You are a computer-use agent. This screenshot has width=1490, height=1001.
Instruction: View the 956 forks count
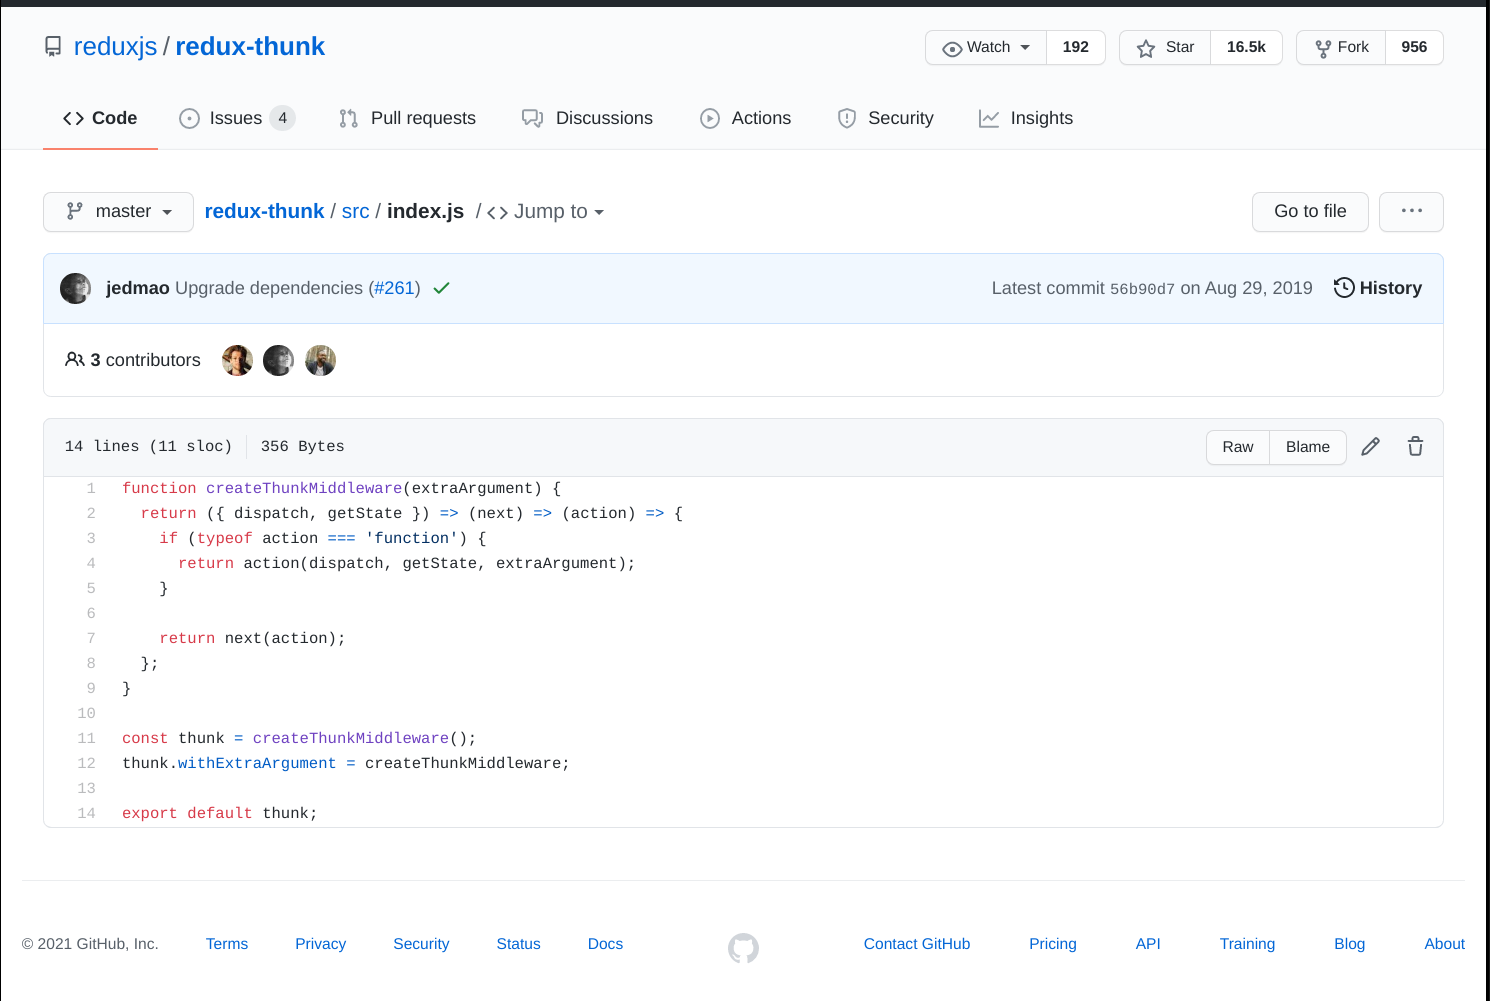coord(1414,47)
